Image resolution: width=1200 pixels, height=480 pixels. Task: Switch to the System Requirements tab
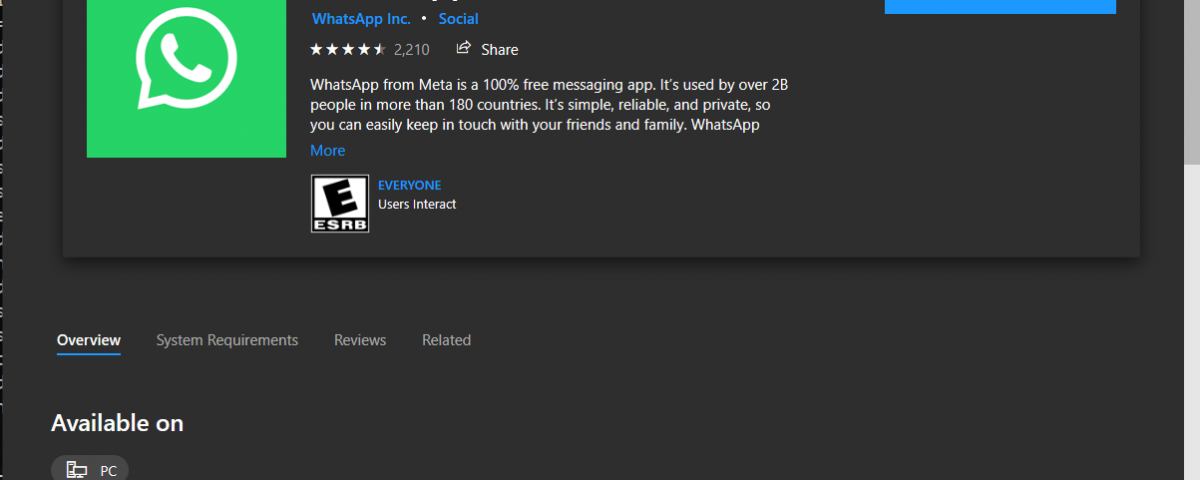point(227,340)
